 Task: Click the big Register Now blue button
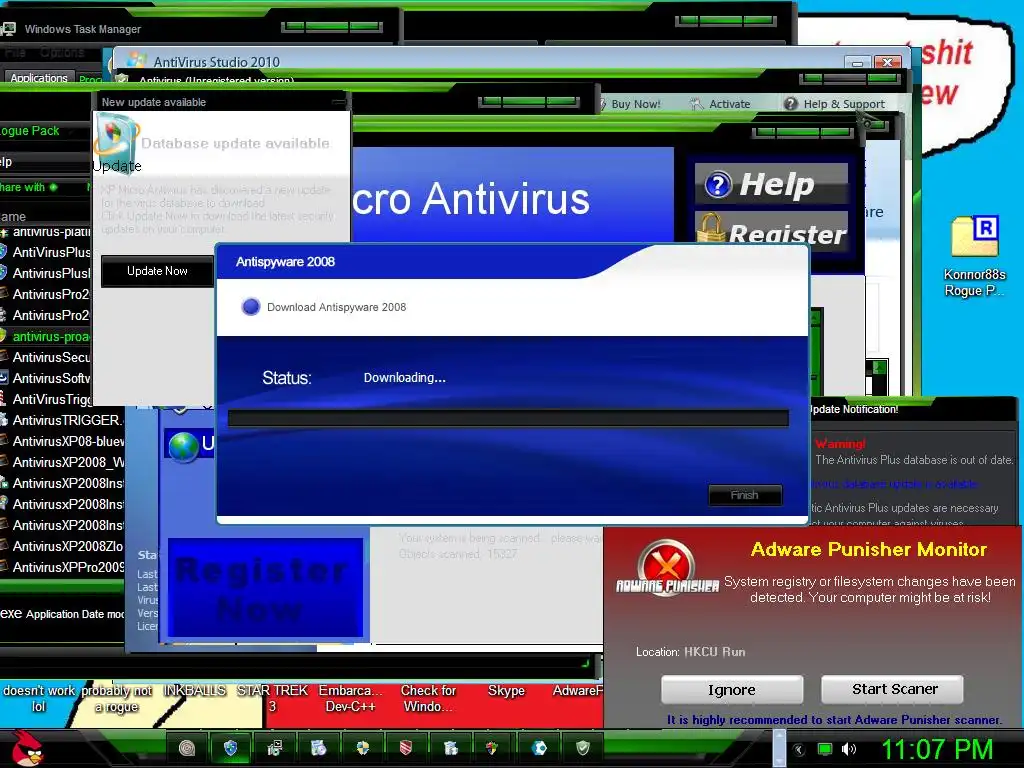tap(265, 587)
